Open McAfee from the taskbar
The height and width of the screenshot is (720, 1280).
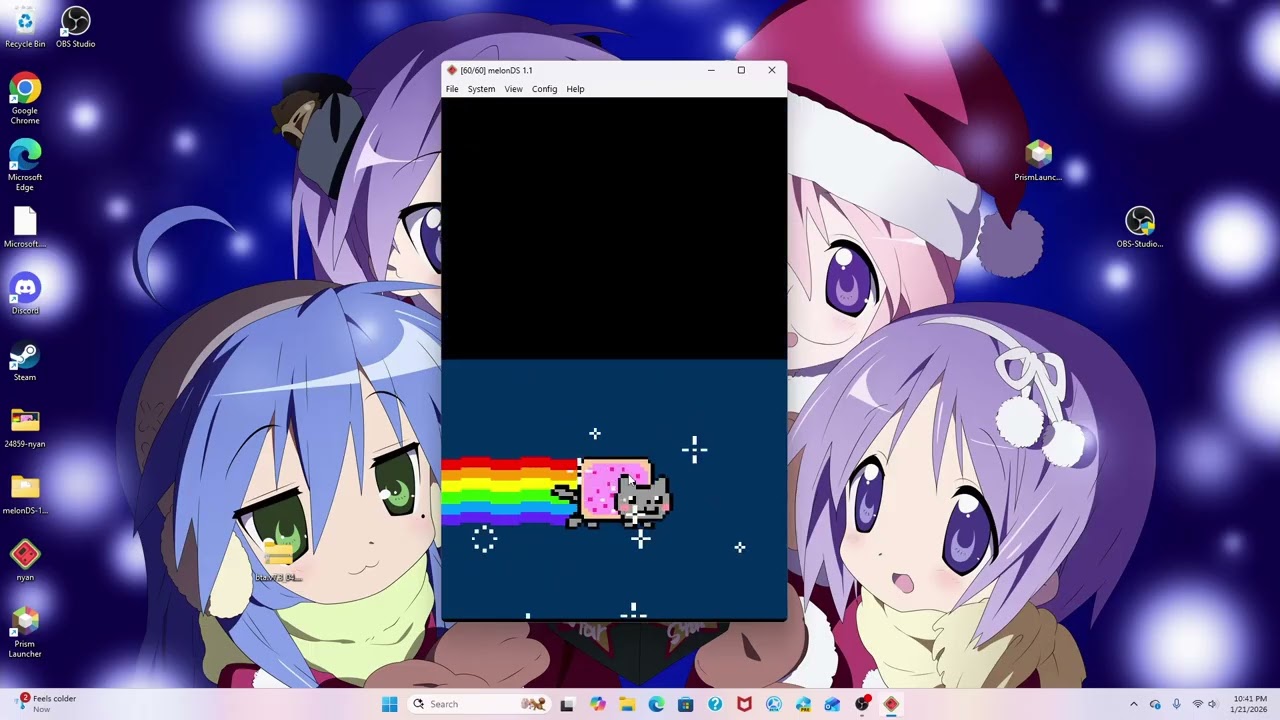[744, 704]
